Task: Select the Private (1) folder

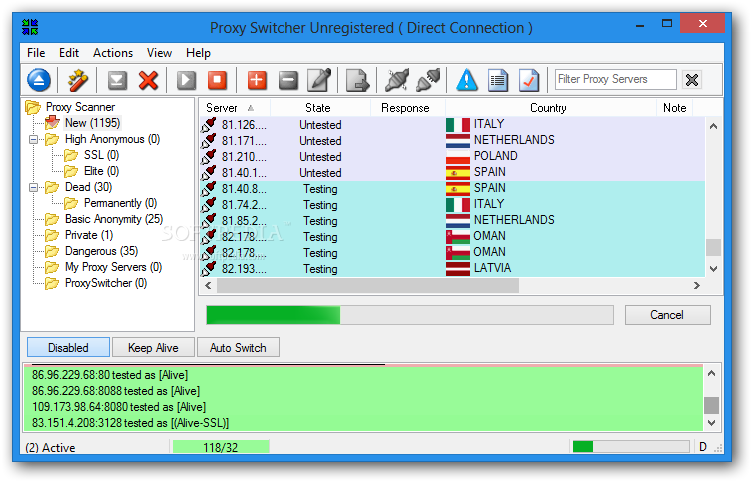Action: (x=89, y=235)
